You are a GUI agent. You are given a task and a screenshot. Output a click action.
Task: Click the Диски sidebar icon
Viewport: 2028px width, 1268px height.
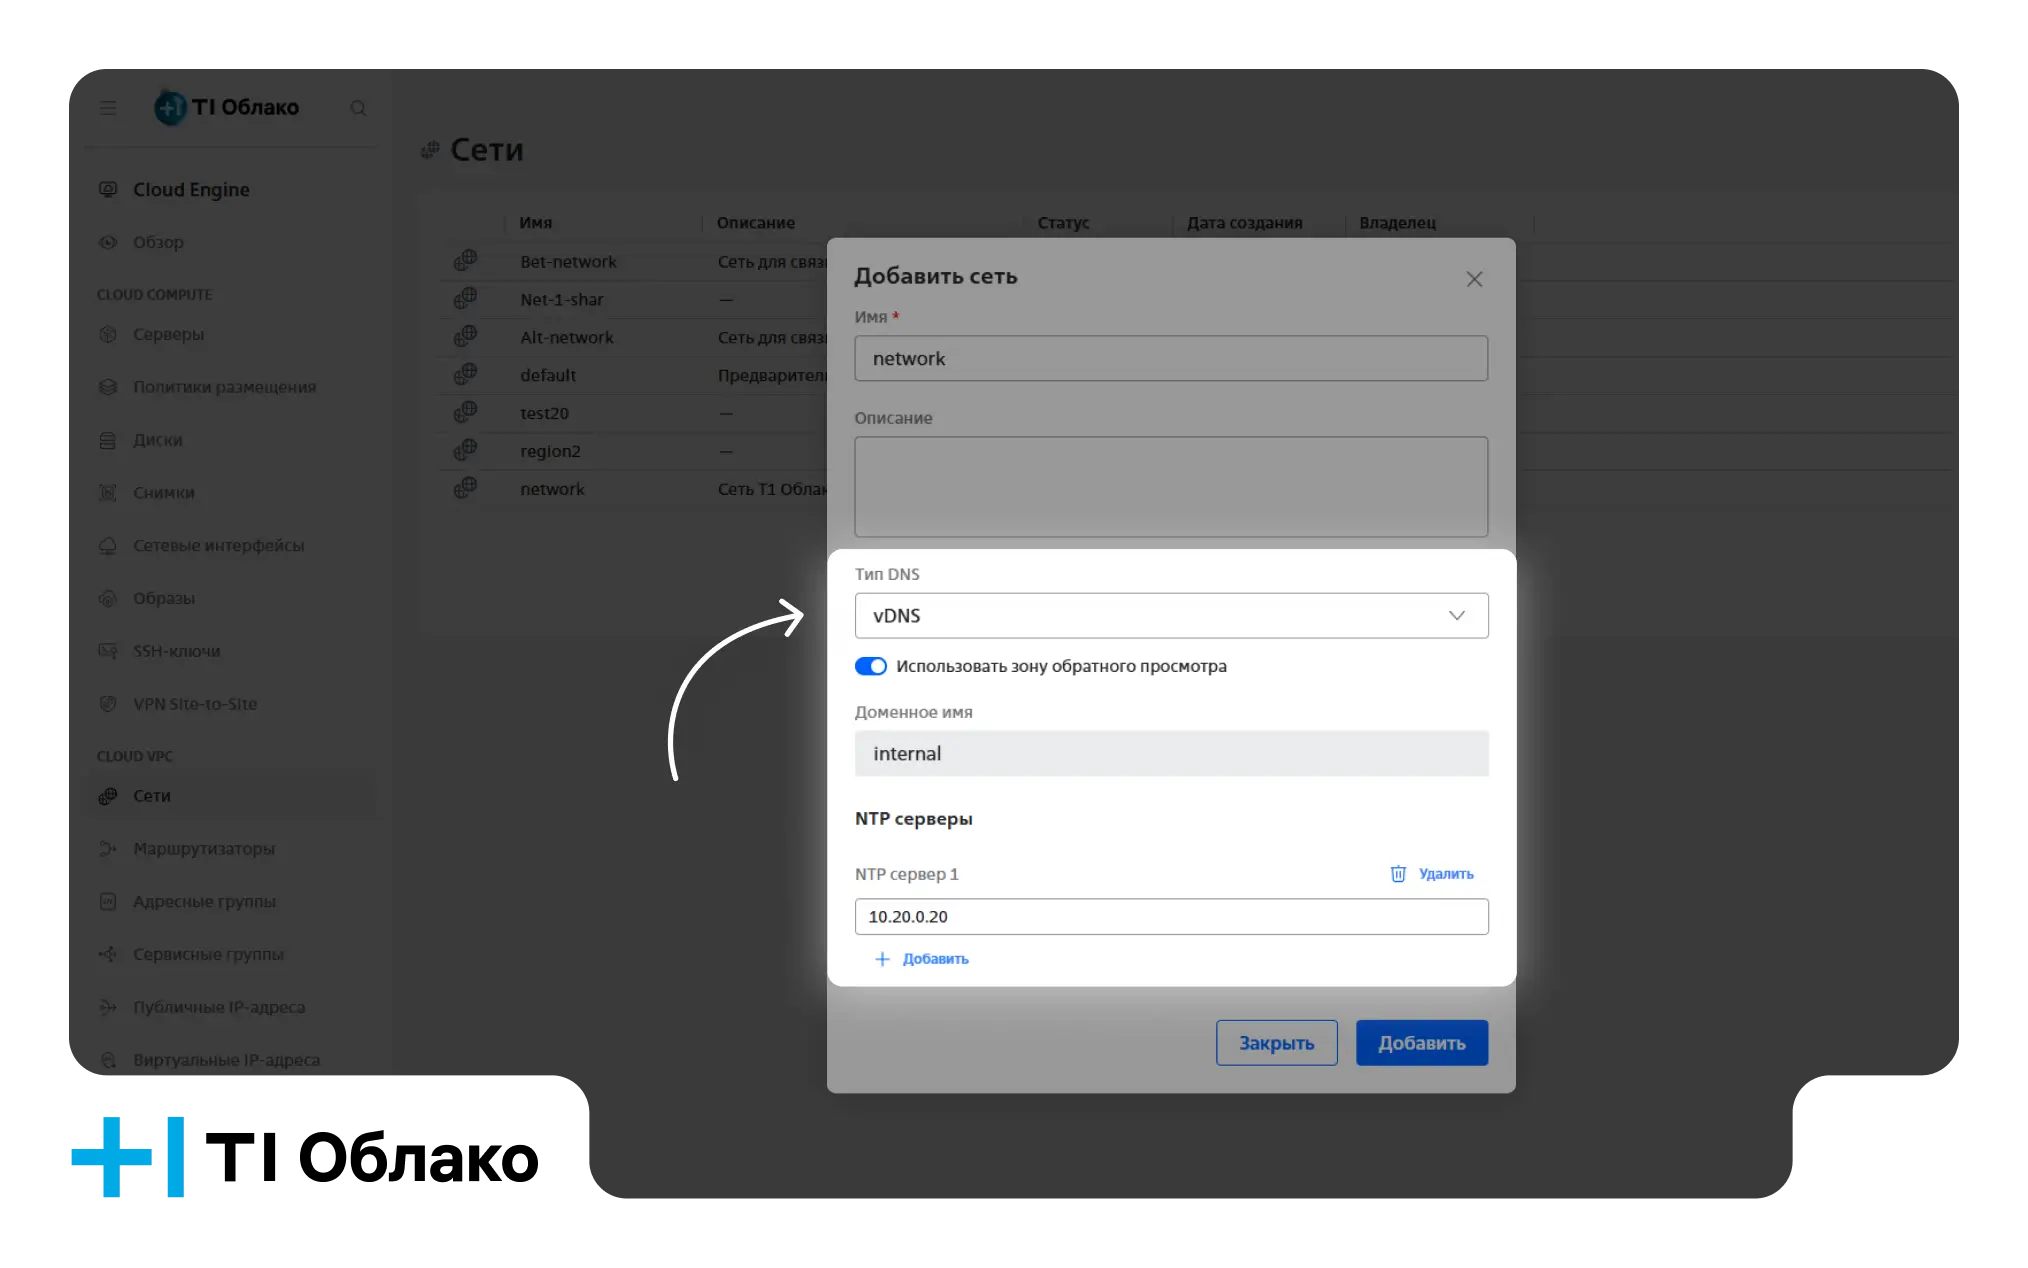click(x=108, y=440)
